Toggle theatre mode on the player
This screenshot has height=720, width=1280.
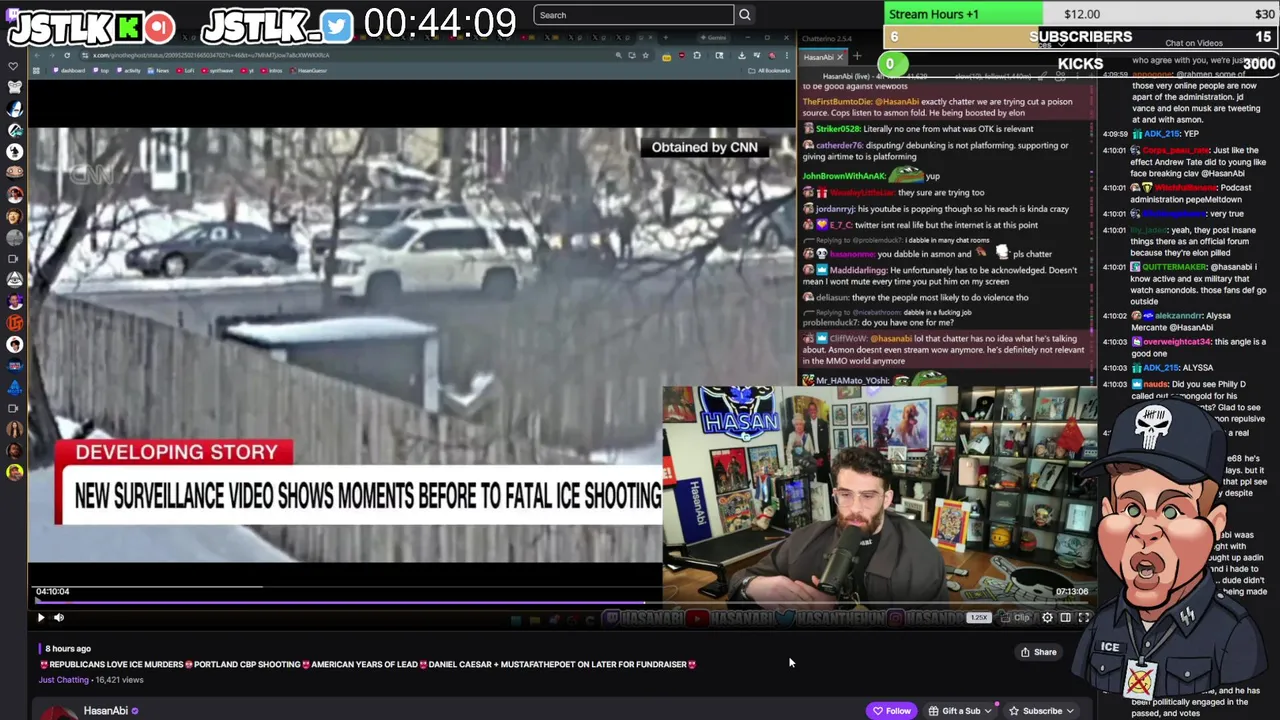coord(1065,617)
